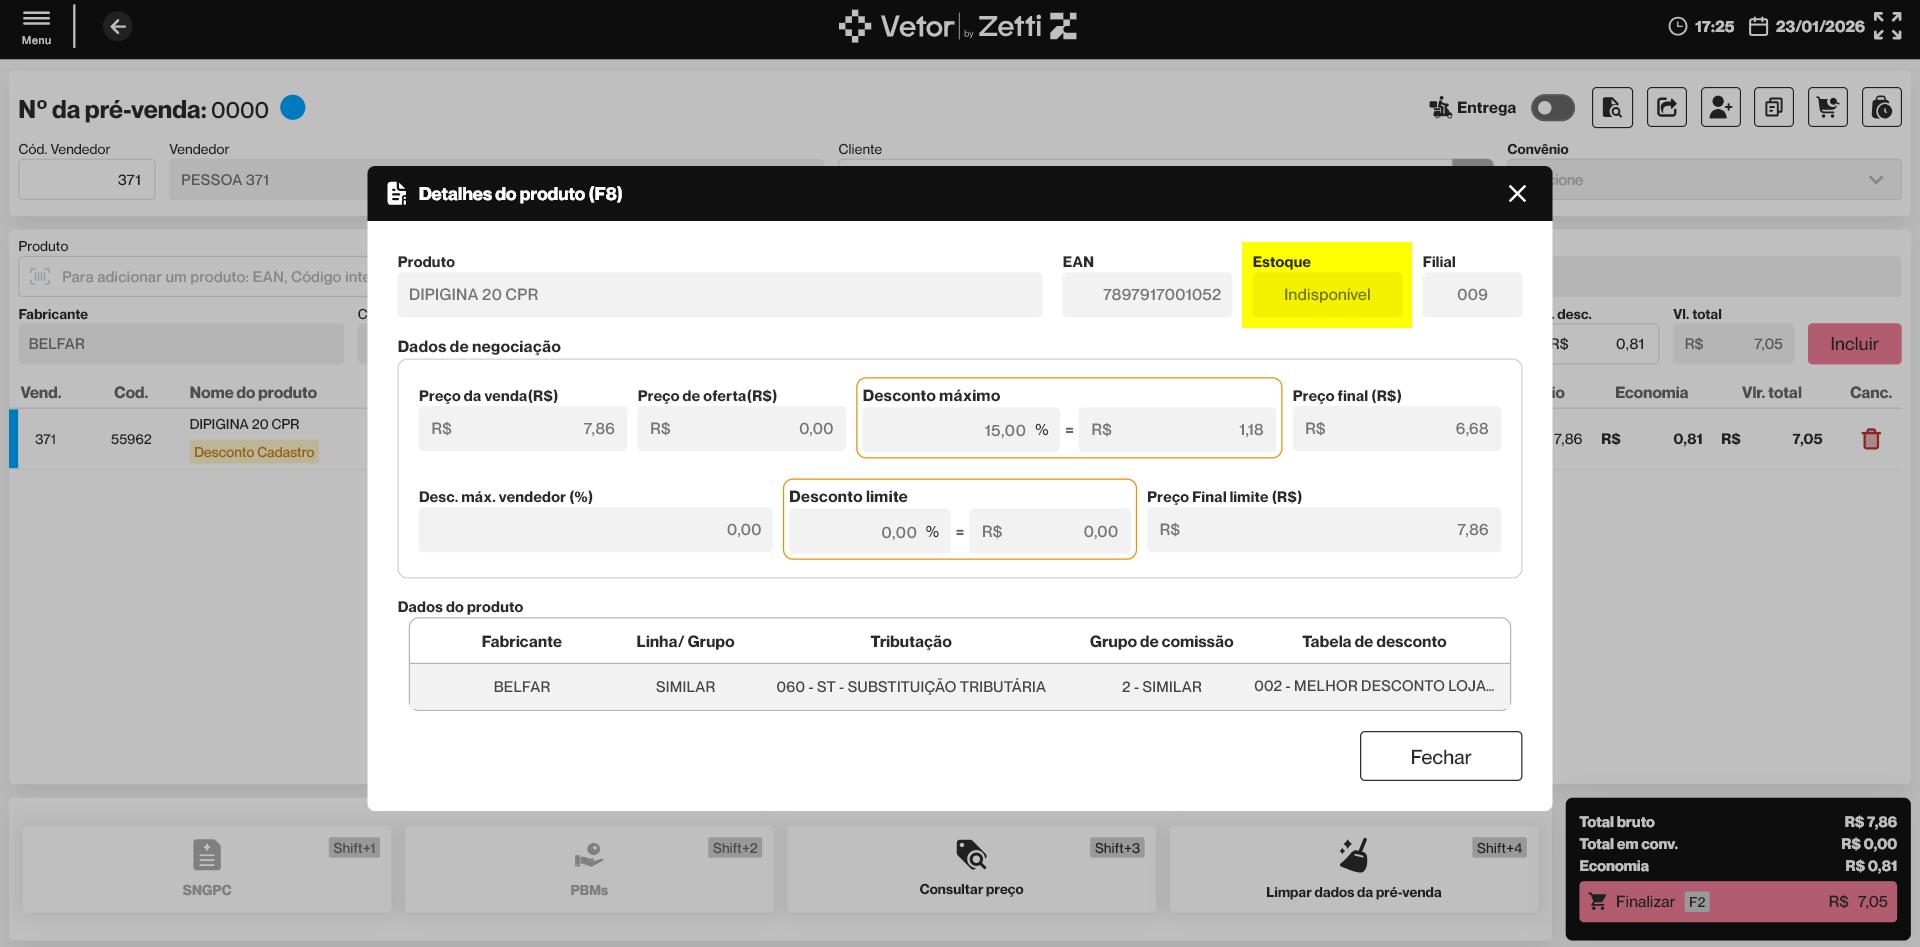Click the Filial field 009
The width and height of the screenshot is (1920, 947).
coord(1472,295)
